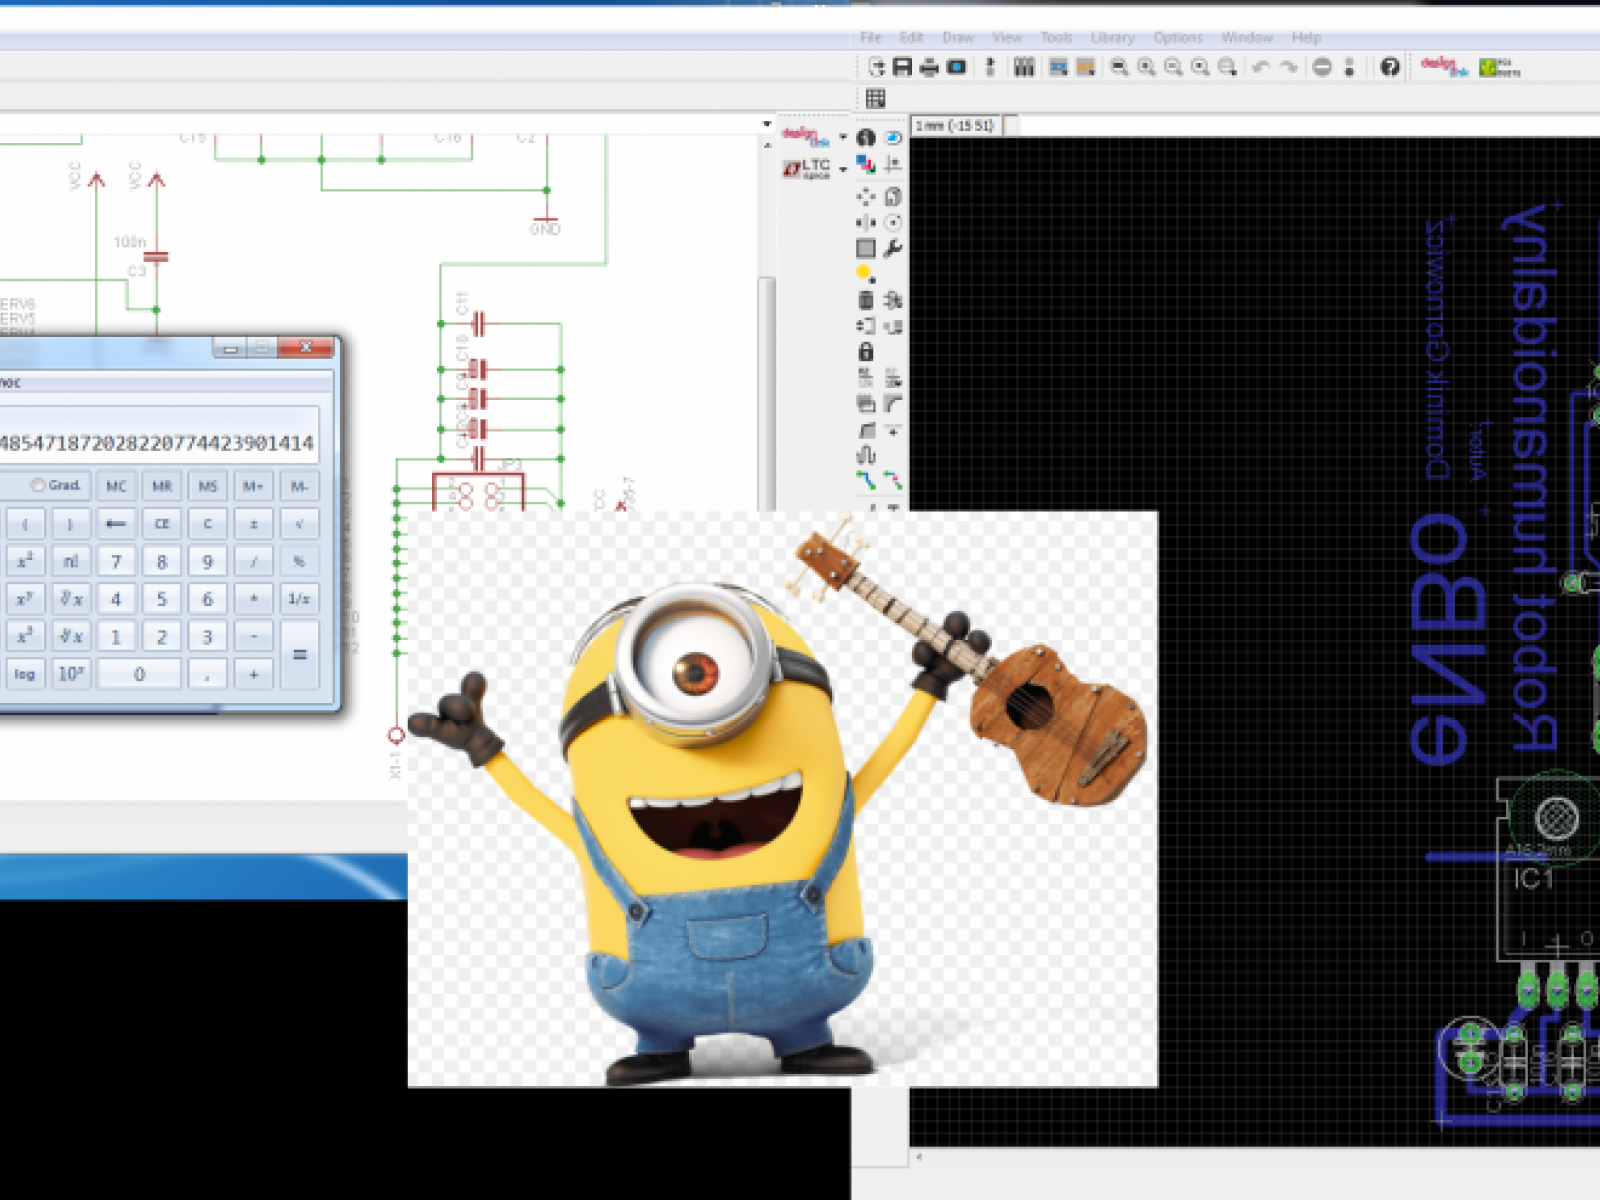Click the designlink logo in top toolbar
The width and height of the screenshot is (1600, 1200).
[x=1444, y=67]
